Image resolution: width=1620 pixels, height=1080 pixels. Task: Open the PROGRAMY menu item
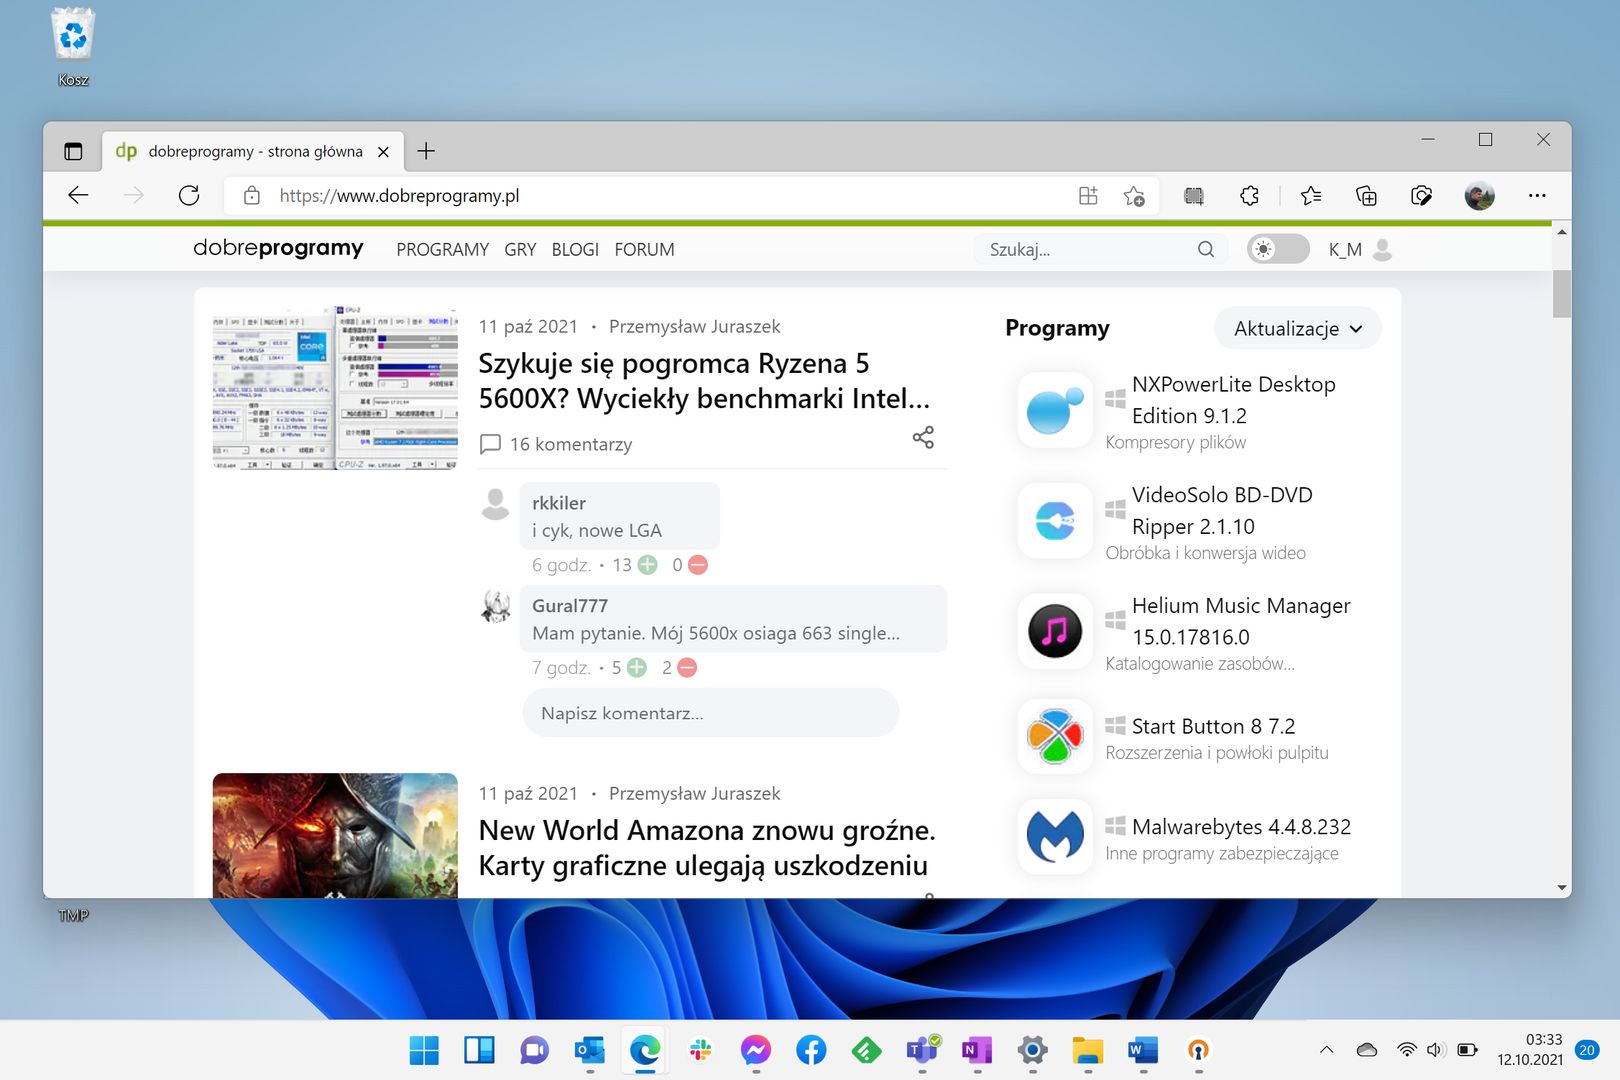point(442,250)
